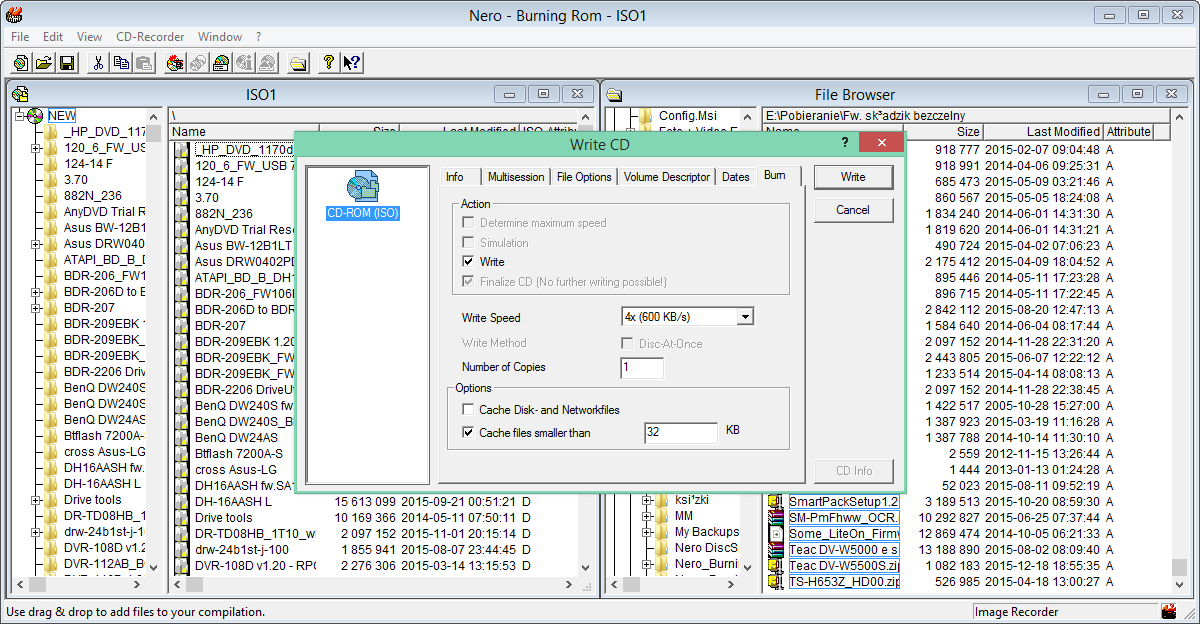Screen dimensions: 1200x624
Task: Switch to the Volume Descriptor tab
Action: 666,177
